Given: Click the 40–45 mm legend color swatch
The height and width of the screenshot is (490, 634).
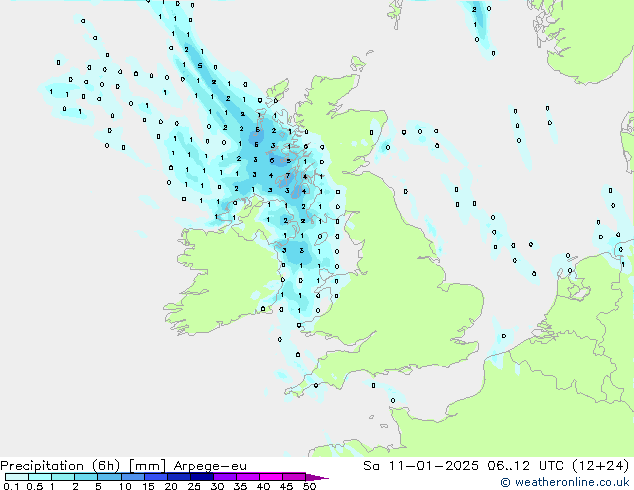Looking at the screenshot, I should point(271,477).
